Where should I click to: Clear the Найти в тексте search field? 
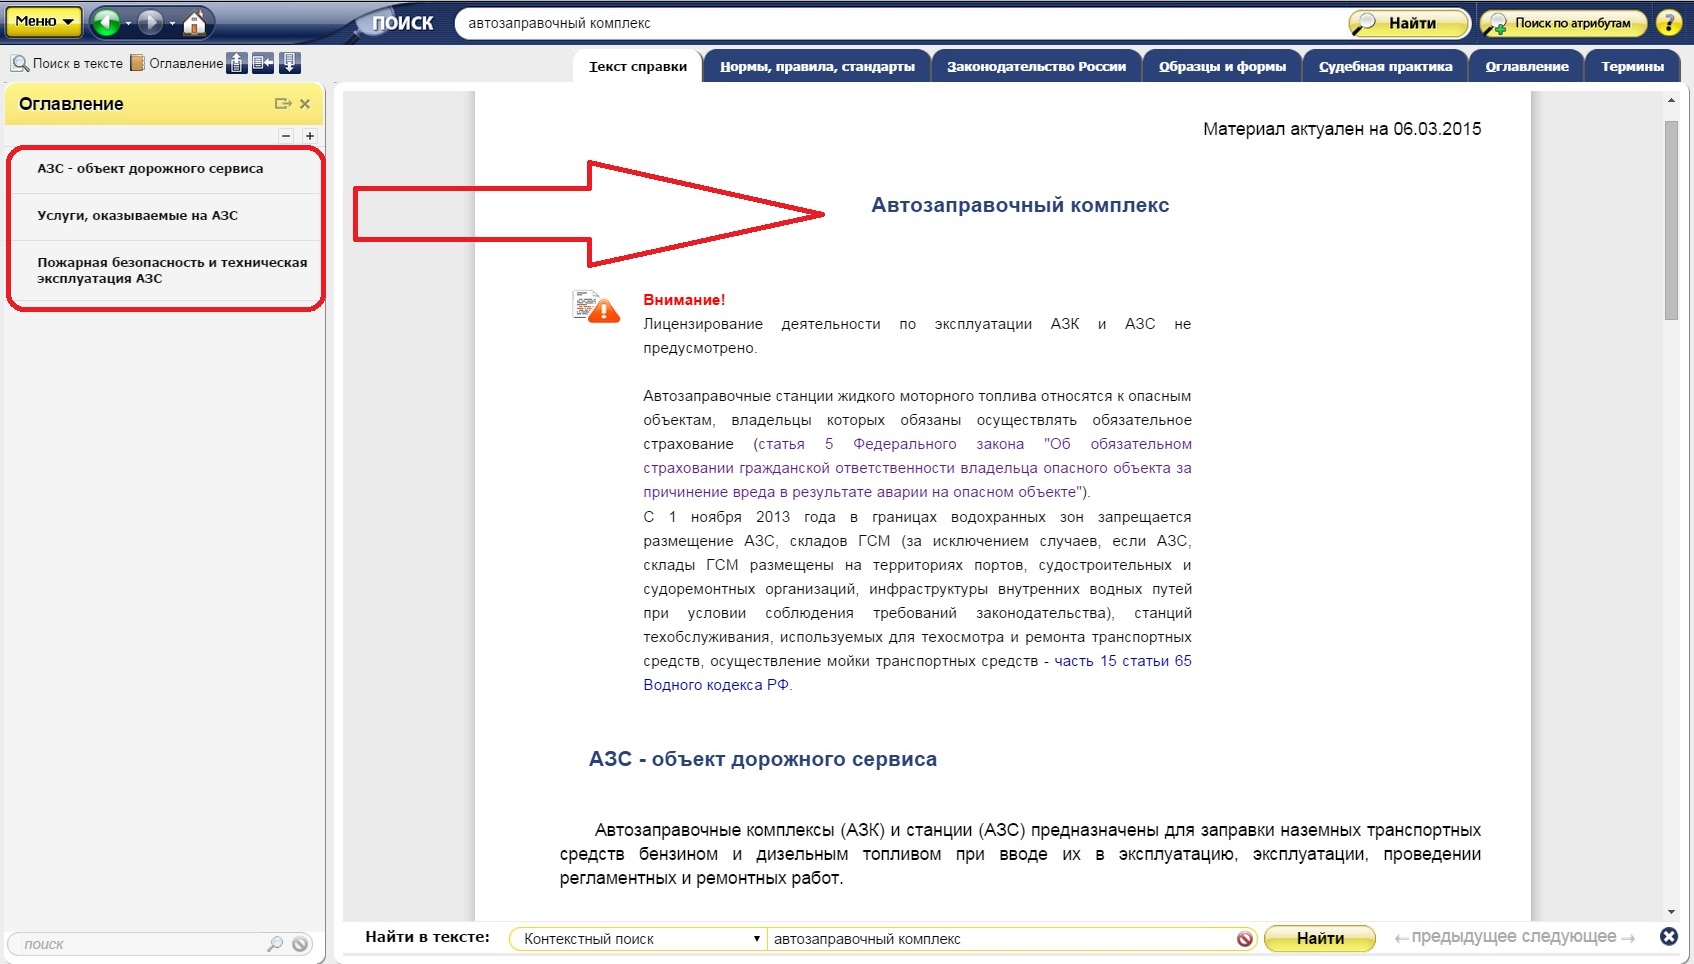pyautogui.click(x=1244, y=939)
